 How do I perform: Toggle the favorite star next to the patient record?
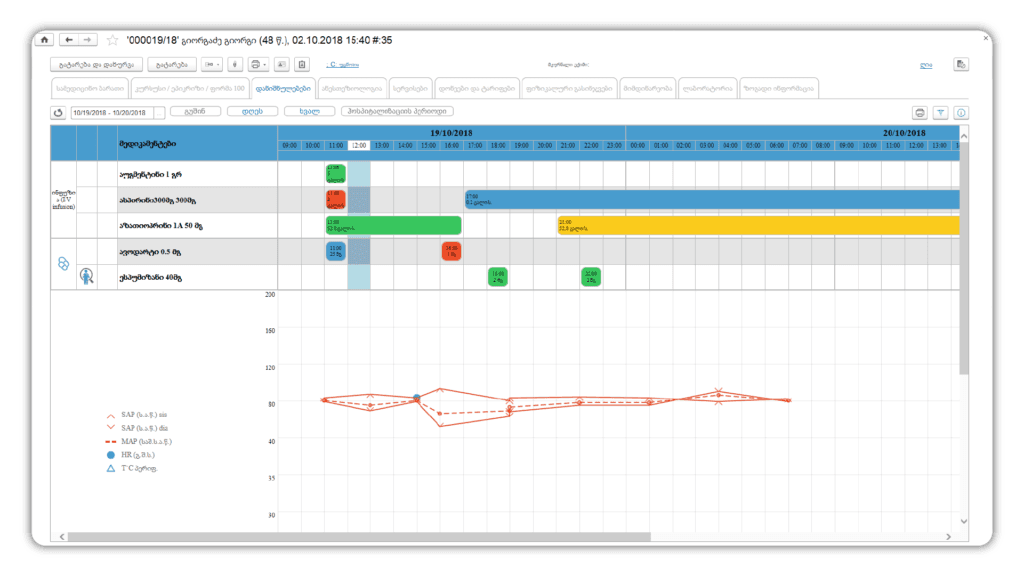(x=113, y=41)
